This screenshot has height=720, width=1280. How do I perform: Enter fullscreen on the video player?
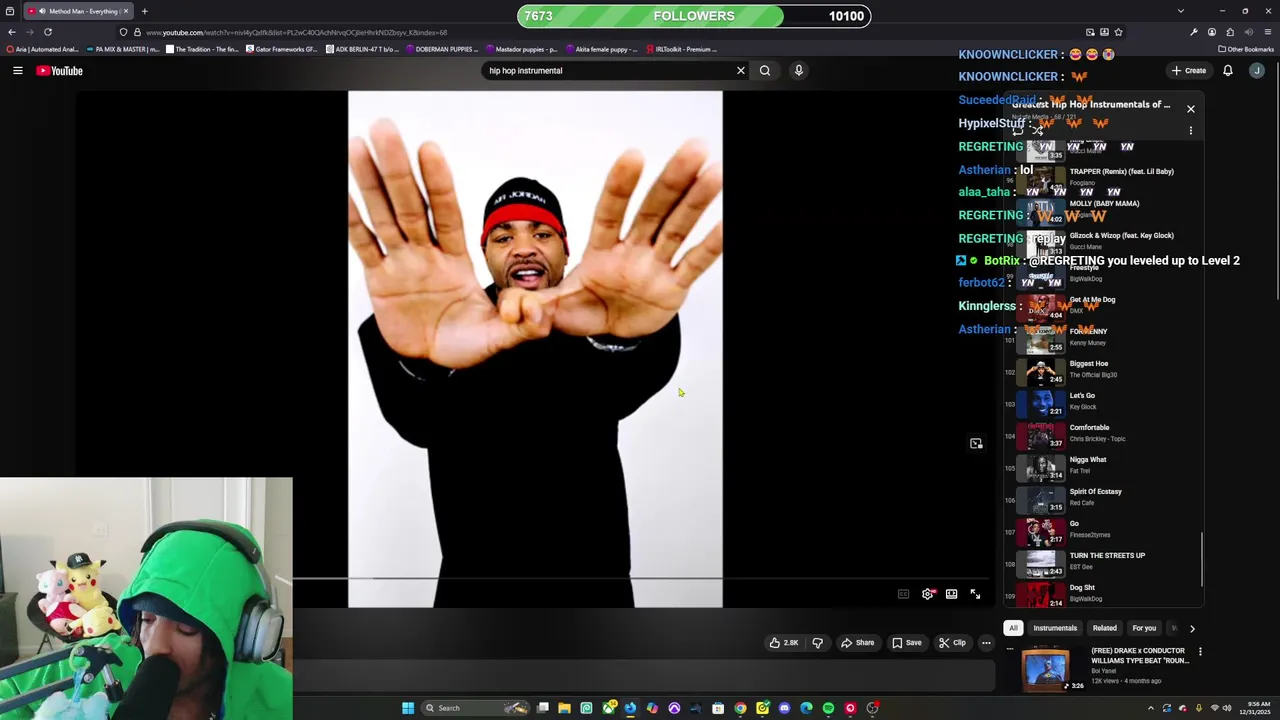point(975,594)
